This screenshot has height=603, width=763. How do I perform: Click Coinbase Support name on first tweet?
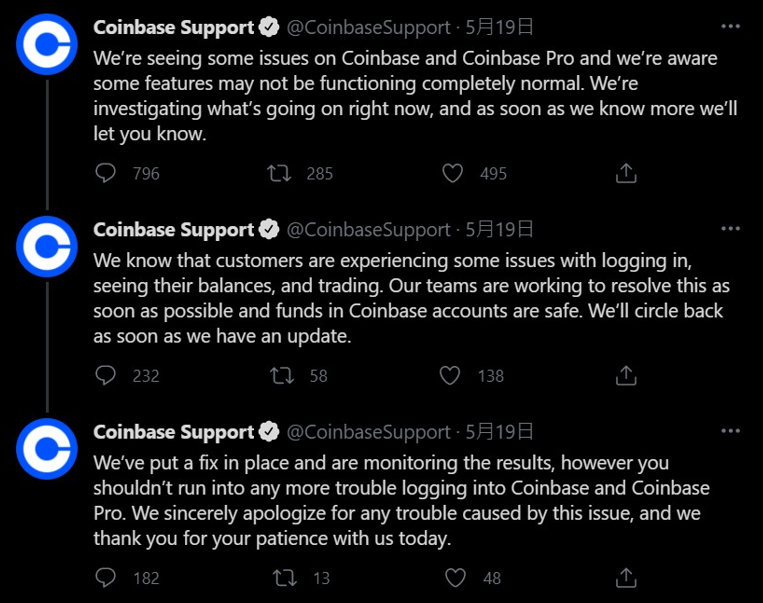pyautogui.click(x=173, y=26)
